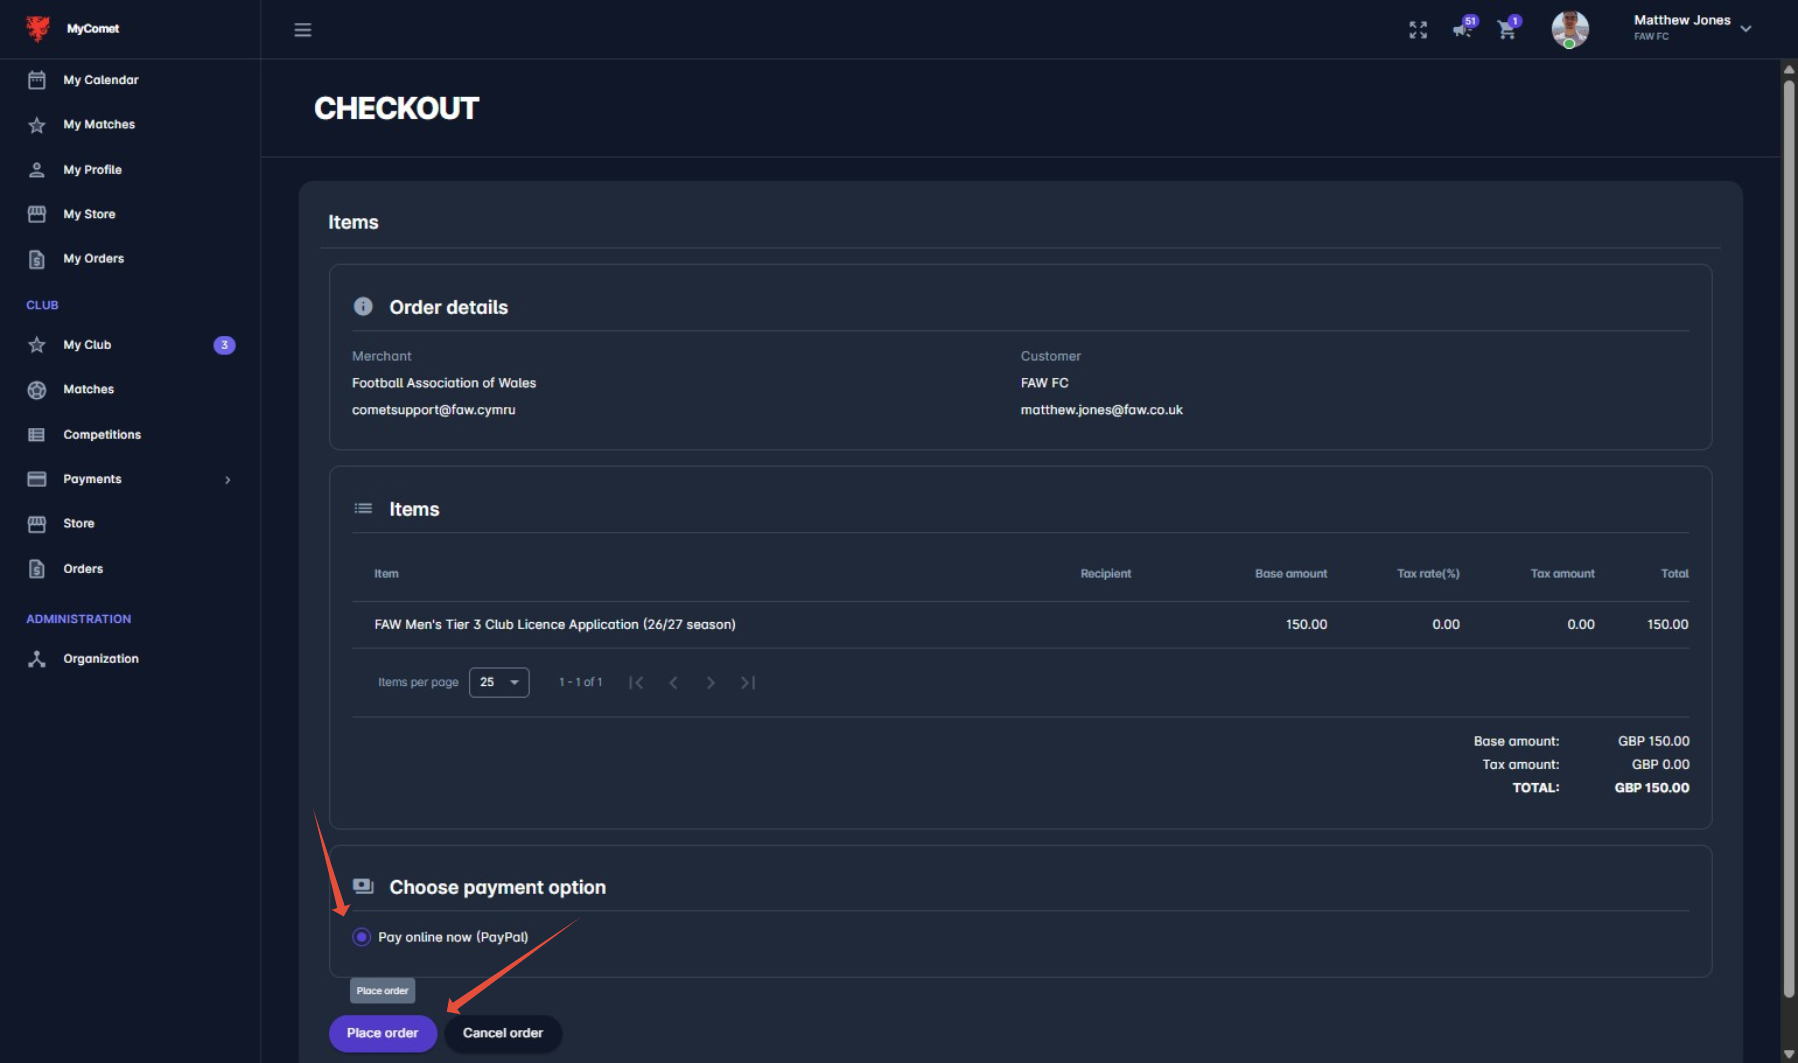Go to next page of items
This screenshot has width=1798, height=1063.
point(710,683)
